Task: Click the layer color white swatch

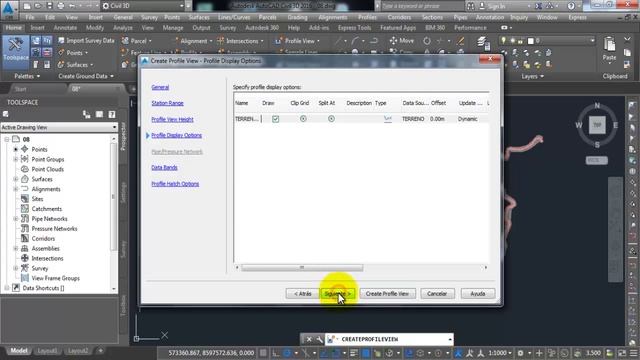Action: pyautogui.click(x=531, y=41)
